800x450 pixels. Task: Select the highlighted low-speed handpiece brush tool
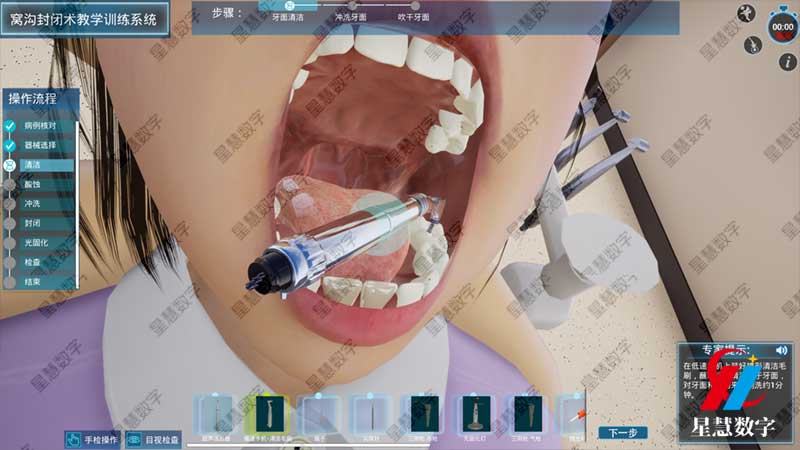[267, 414]
